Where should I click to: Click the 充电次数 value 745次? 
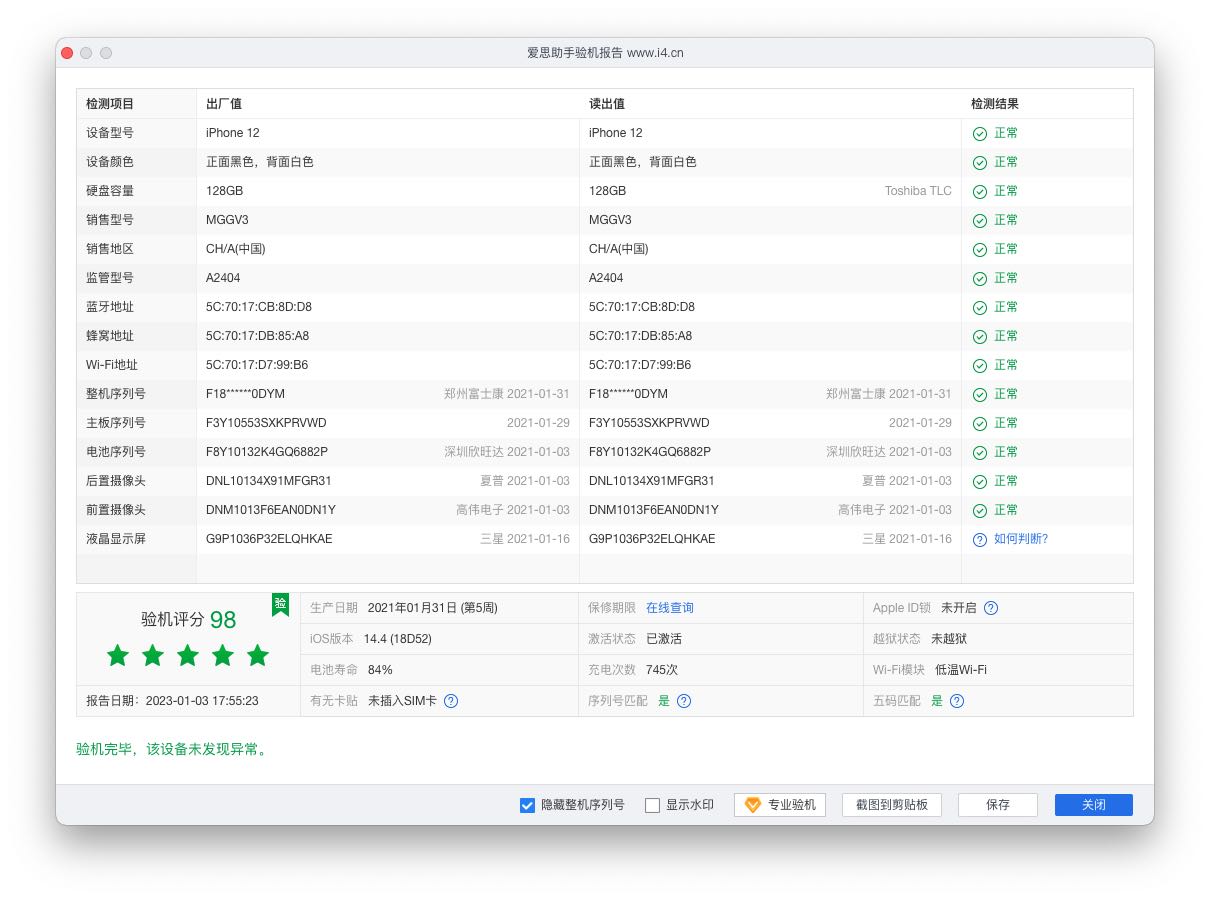(662, 670)
